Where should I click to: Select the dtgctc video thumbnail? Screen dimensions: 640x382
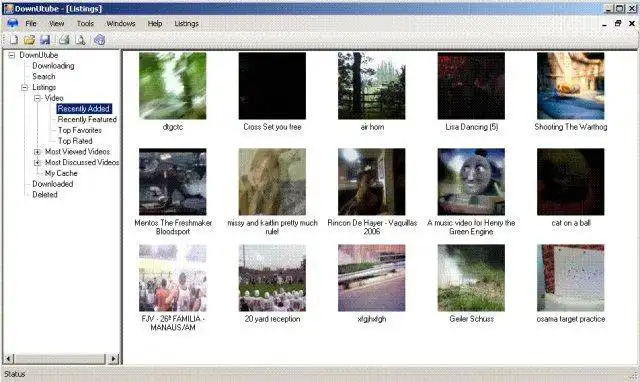coord(173,86)
